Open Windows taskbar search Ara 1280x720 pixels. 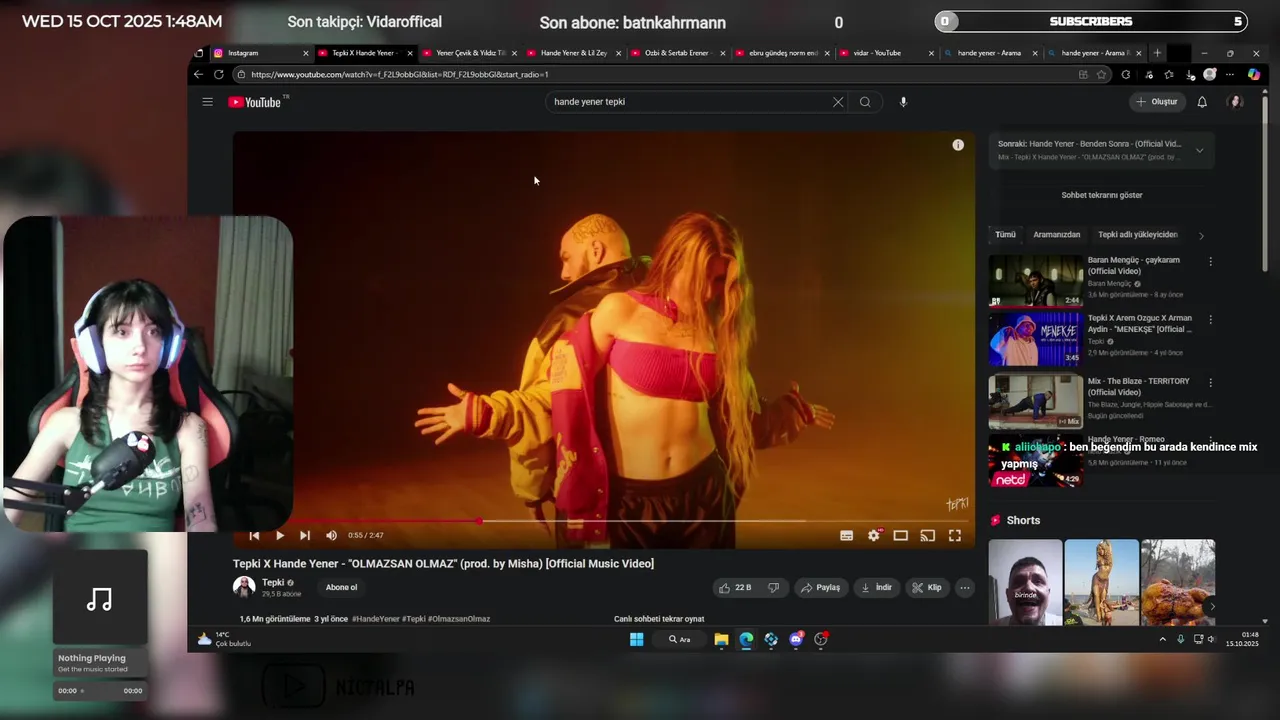click(x=680, y=639)
